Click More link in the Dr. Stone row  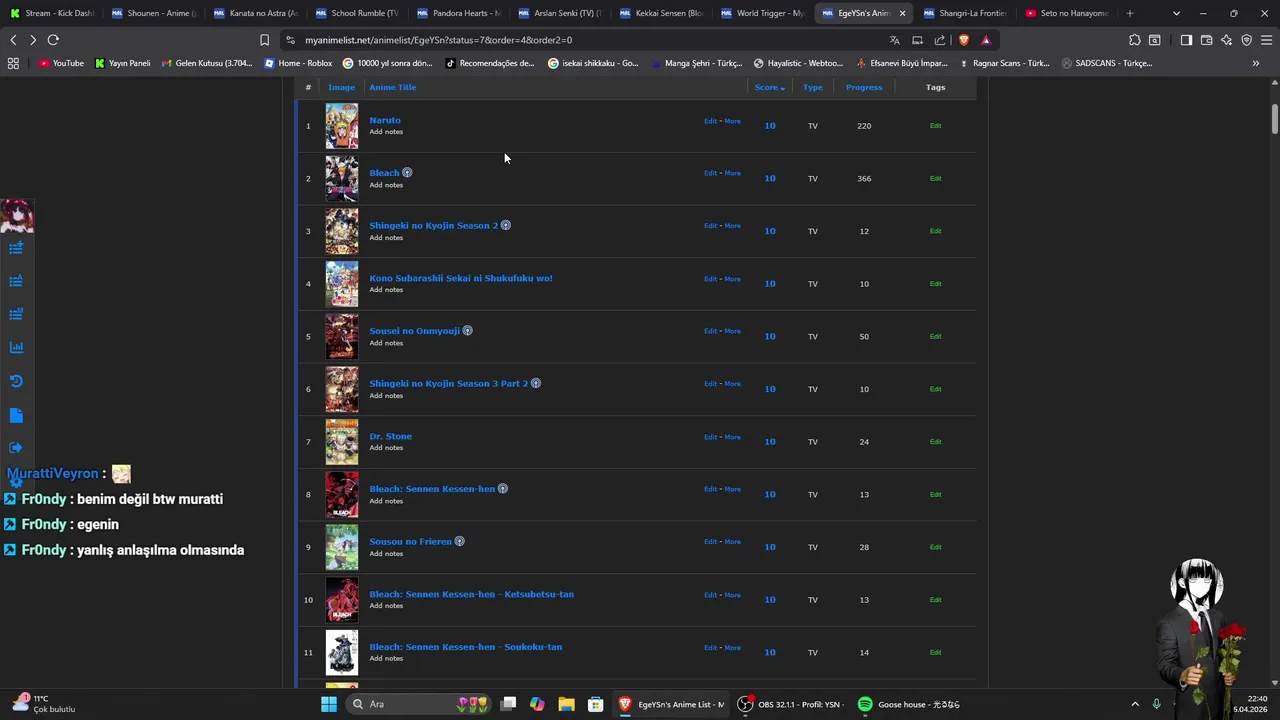pyautogui.click(x=733, y=437)
